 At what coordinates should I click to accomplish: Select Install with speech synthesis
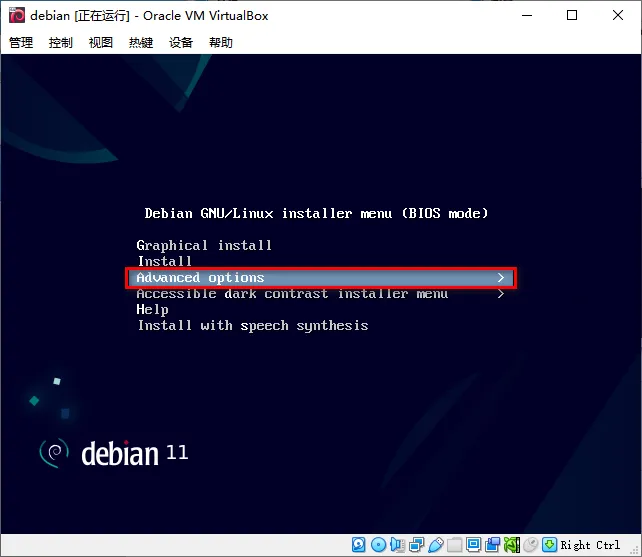[x=253, y=326]
